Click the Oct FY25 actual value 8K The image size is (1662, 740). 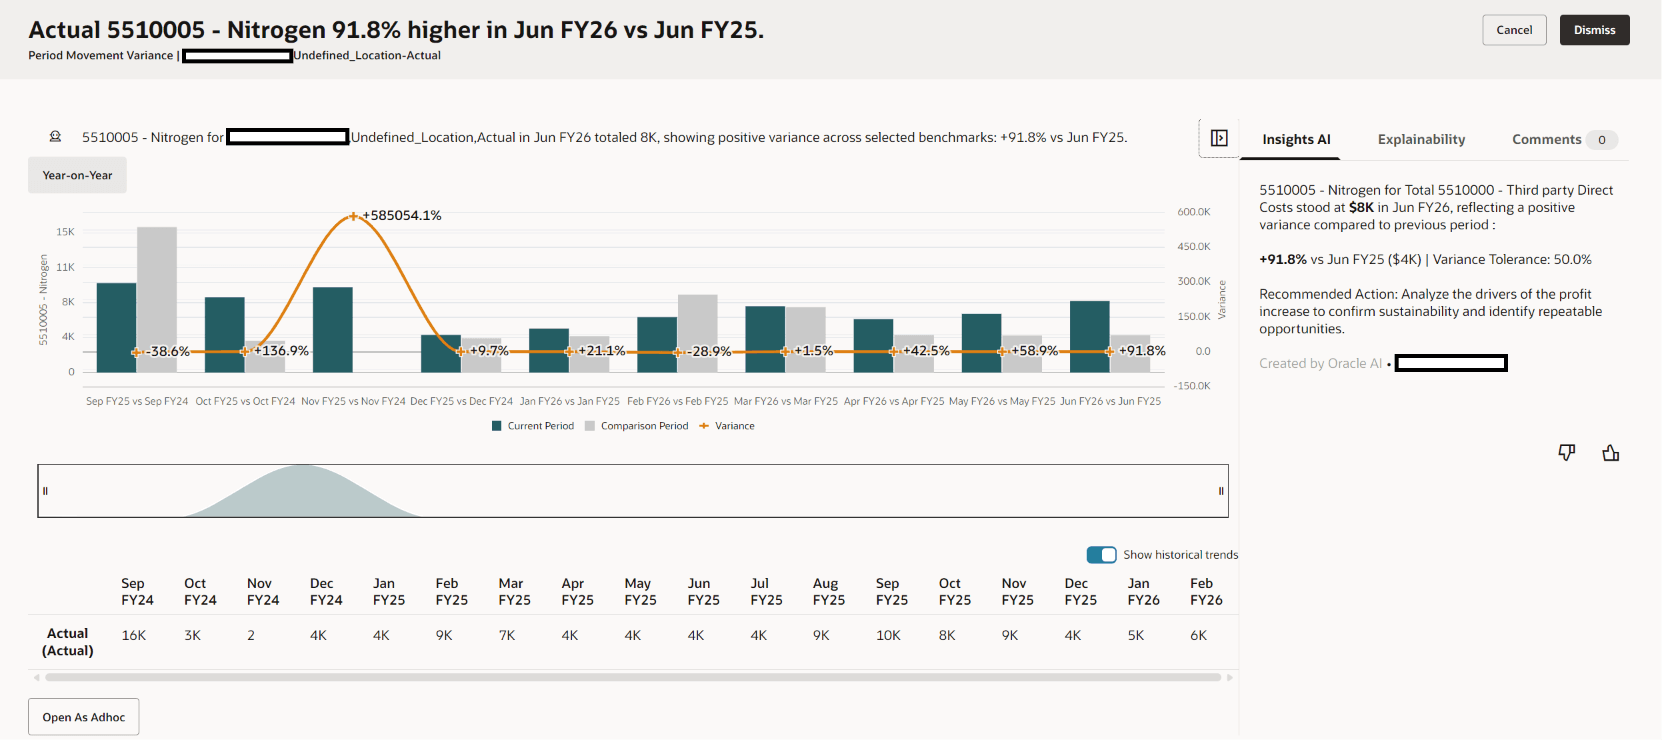(947, 635)
